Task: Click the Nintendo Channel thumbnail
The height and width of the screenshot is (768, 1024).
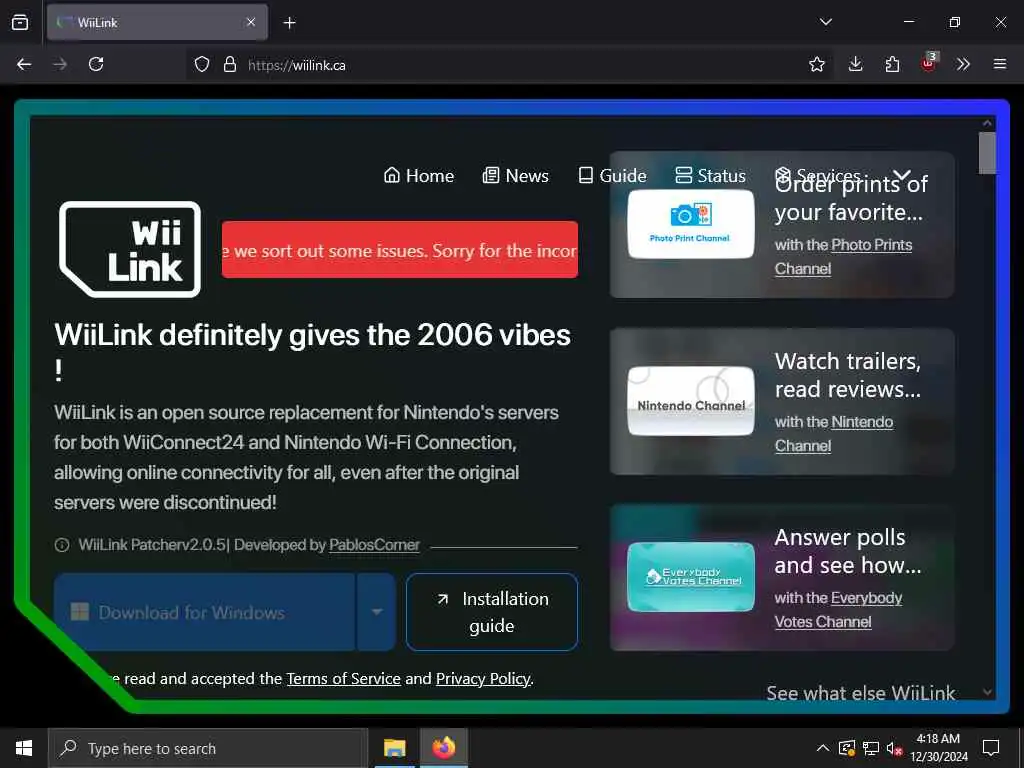Action: pyautogui.click(x=691, y=401)
